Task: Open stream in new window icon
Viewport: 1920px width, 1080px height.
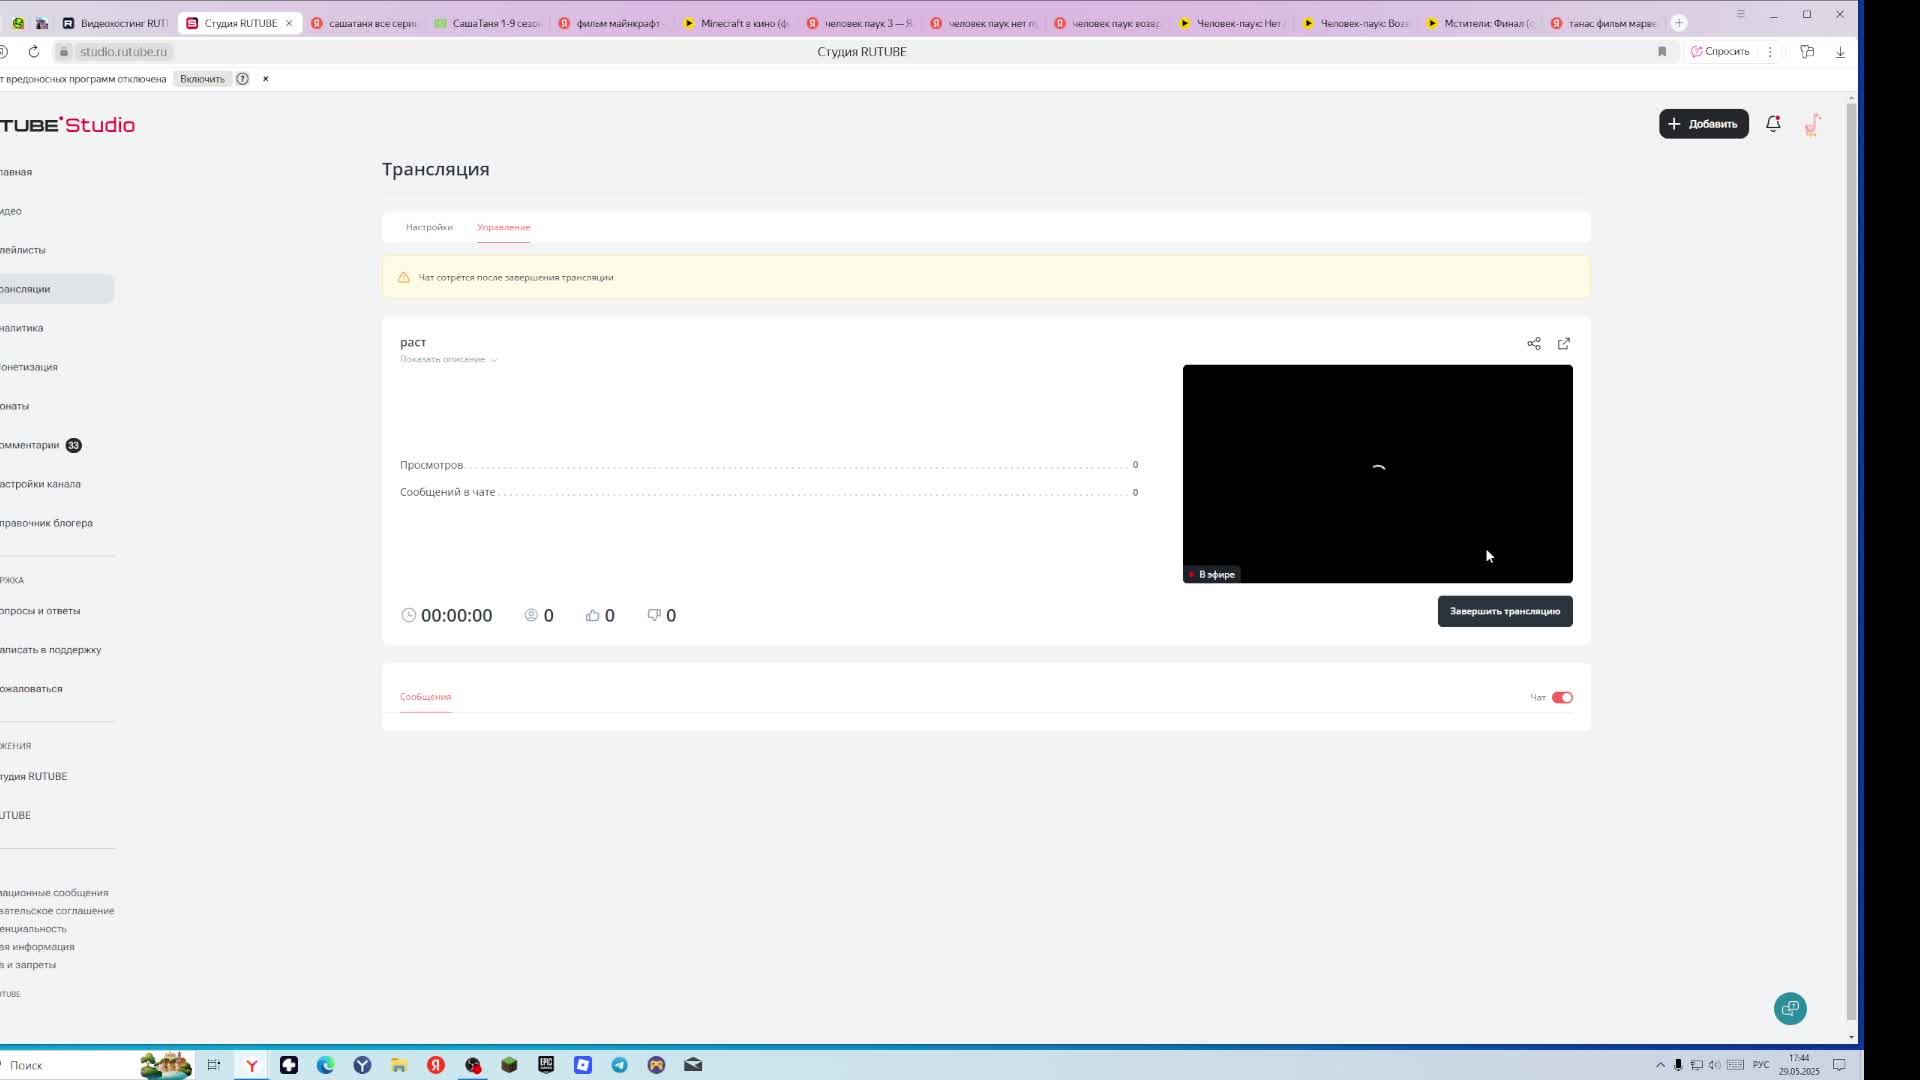Action: tap(1564, 344)
